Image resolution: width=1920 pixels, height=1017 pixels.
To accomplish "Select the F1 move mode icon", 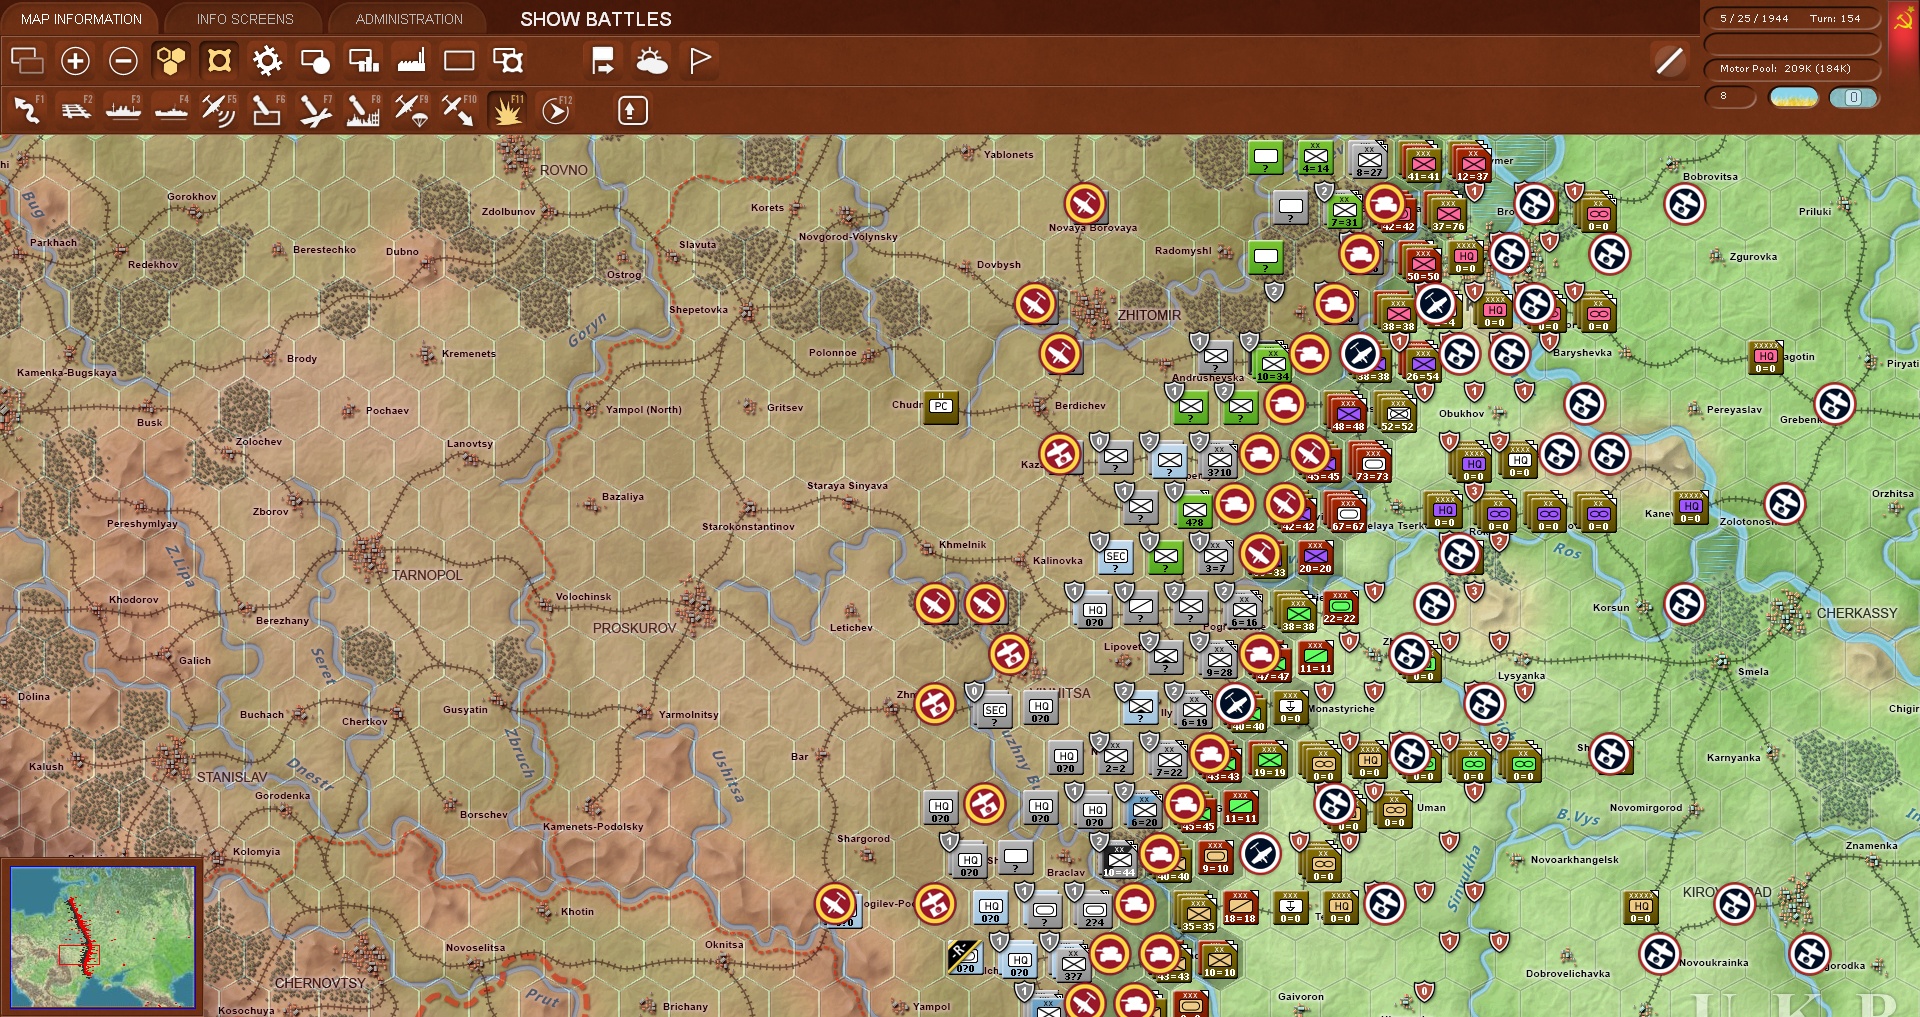I will pos(28,110).
